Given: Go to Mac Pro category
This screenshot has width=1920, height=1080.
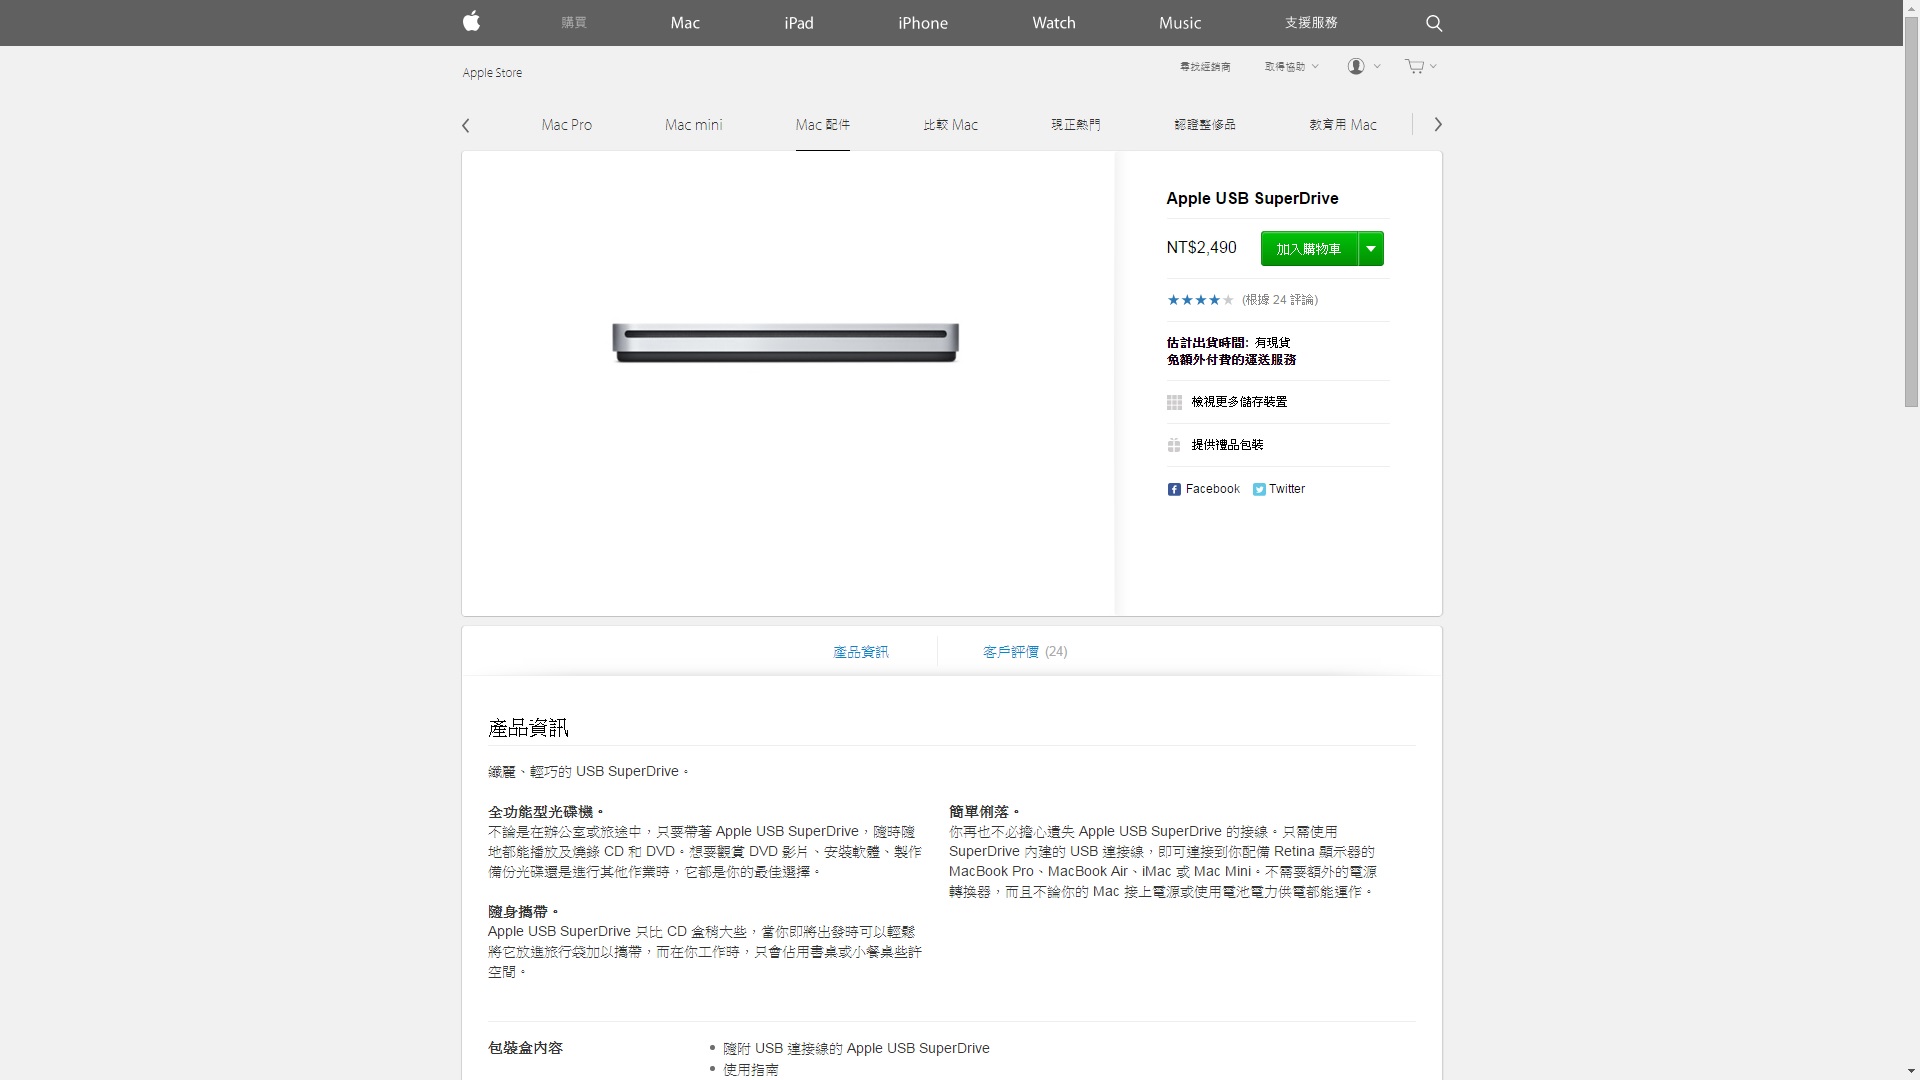Looking at the screenshot, I should pos(567,125).
